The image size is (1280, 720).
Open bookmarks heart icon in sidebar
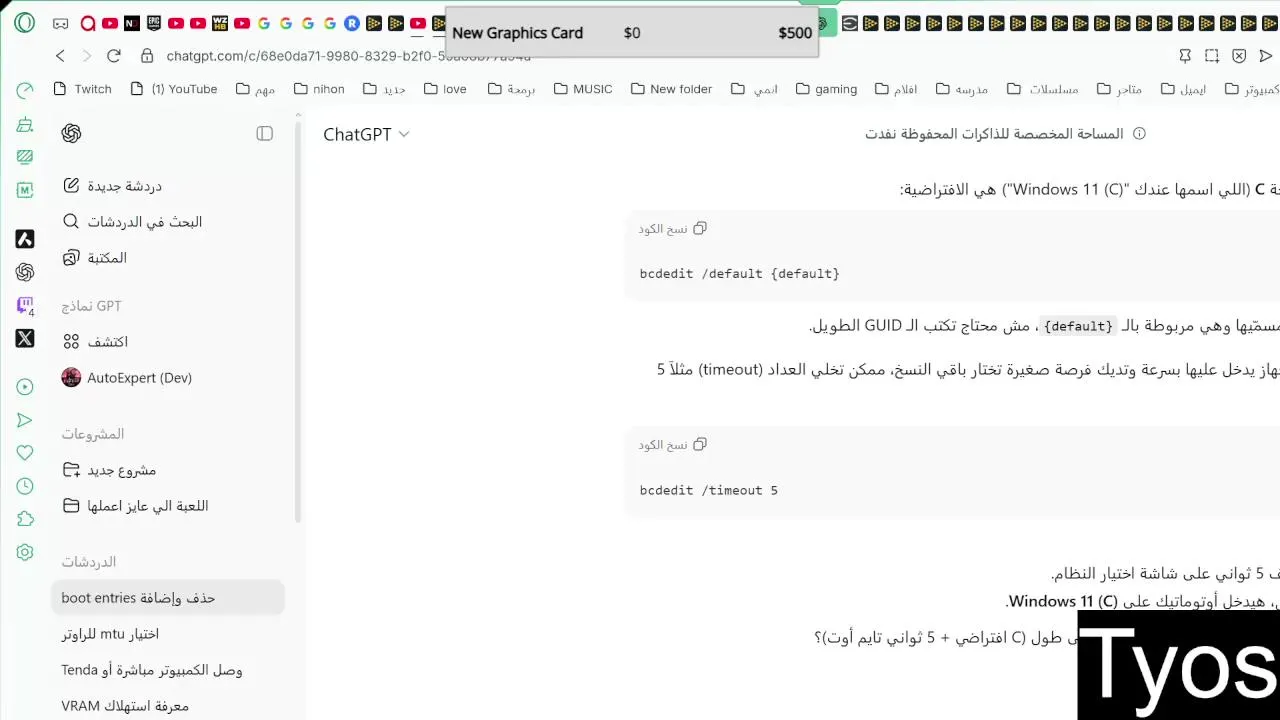(x=25, y=453)
